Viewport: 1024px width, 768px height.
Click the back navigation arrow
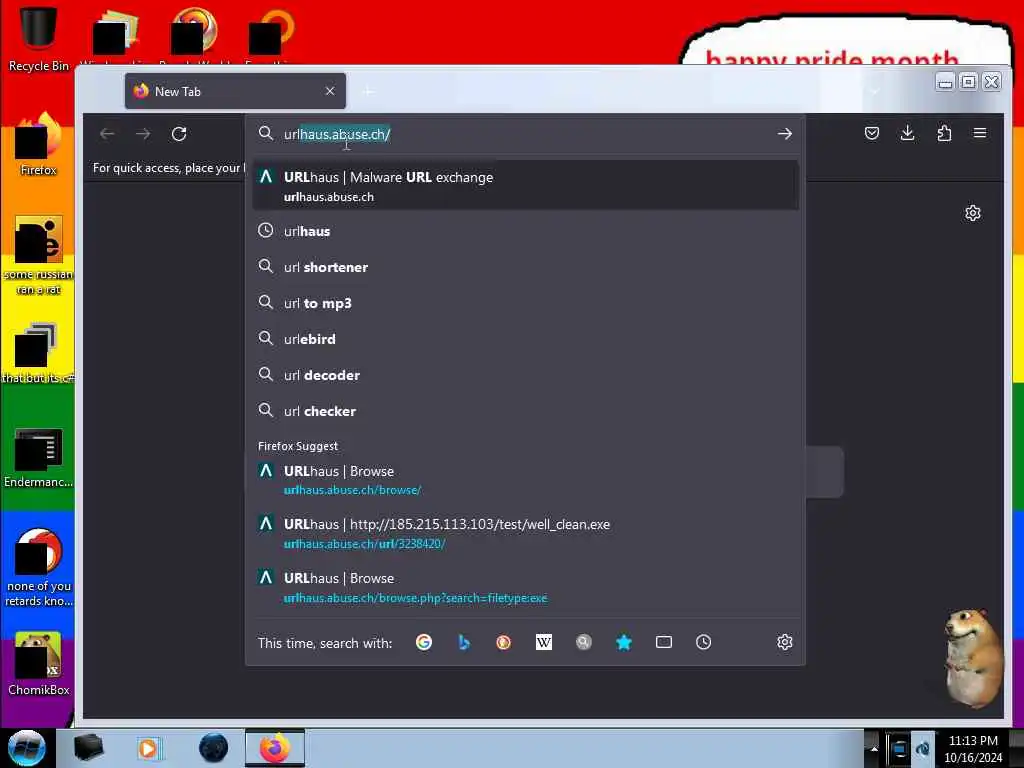coord(107,134)
